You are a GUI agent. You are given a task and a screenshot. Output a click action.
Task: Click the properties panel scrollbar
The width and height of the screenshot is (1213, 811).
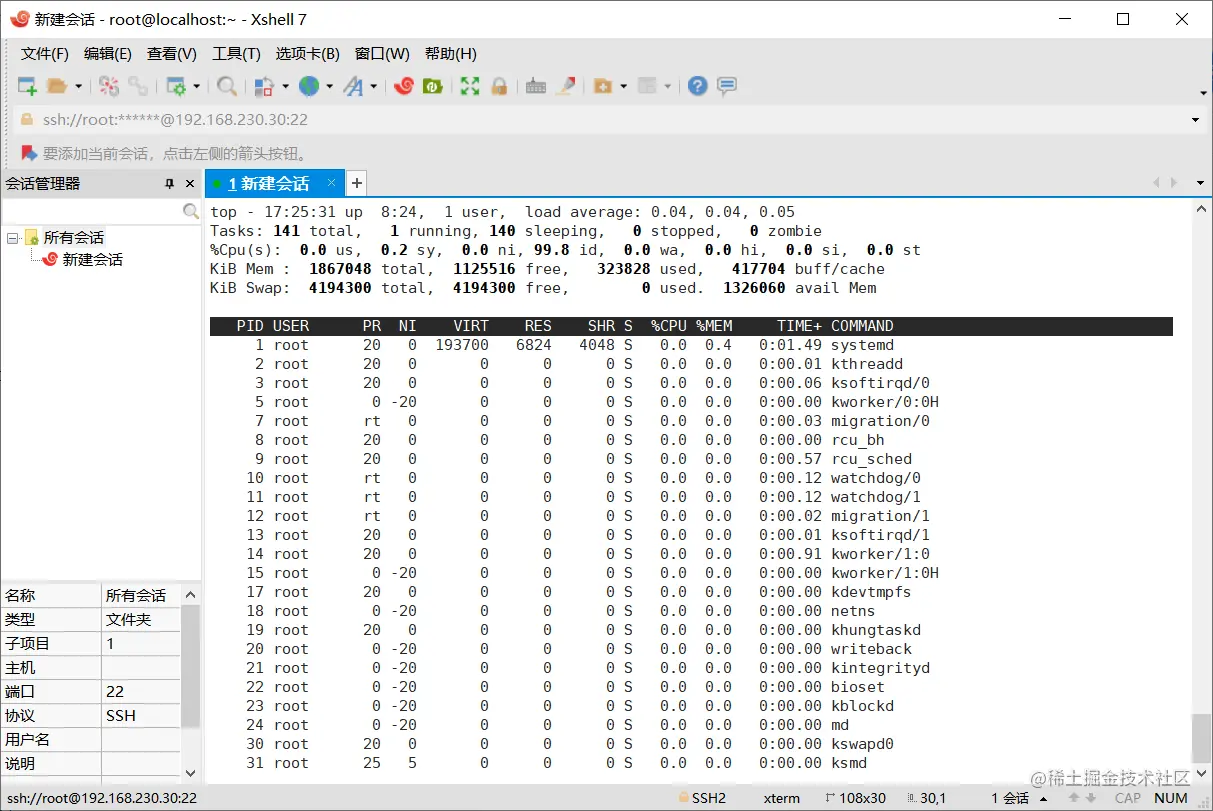pos(190,665)
